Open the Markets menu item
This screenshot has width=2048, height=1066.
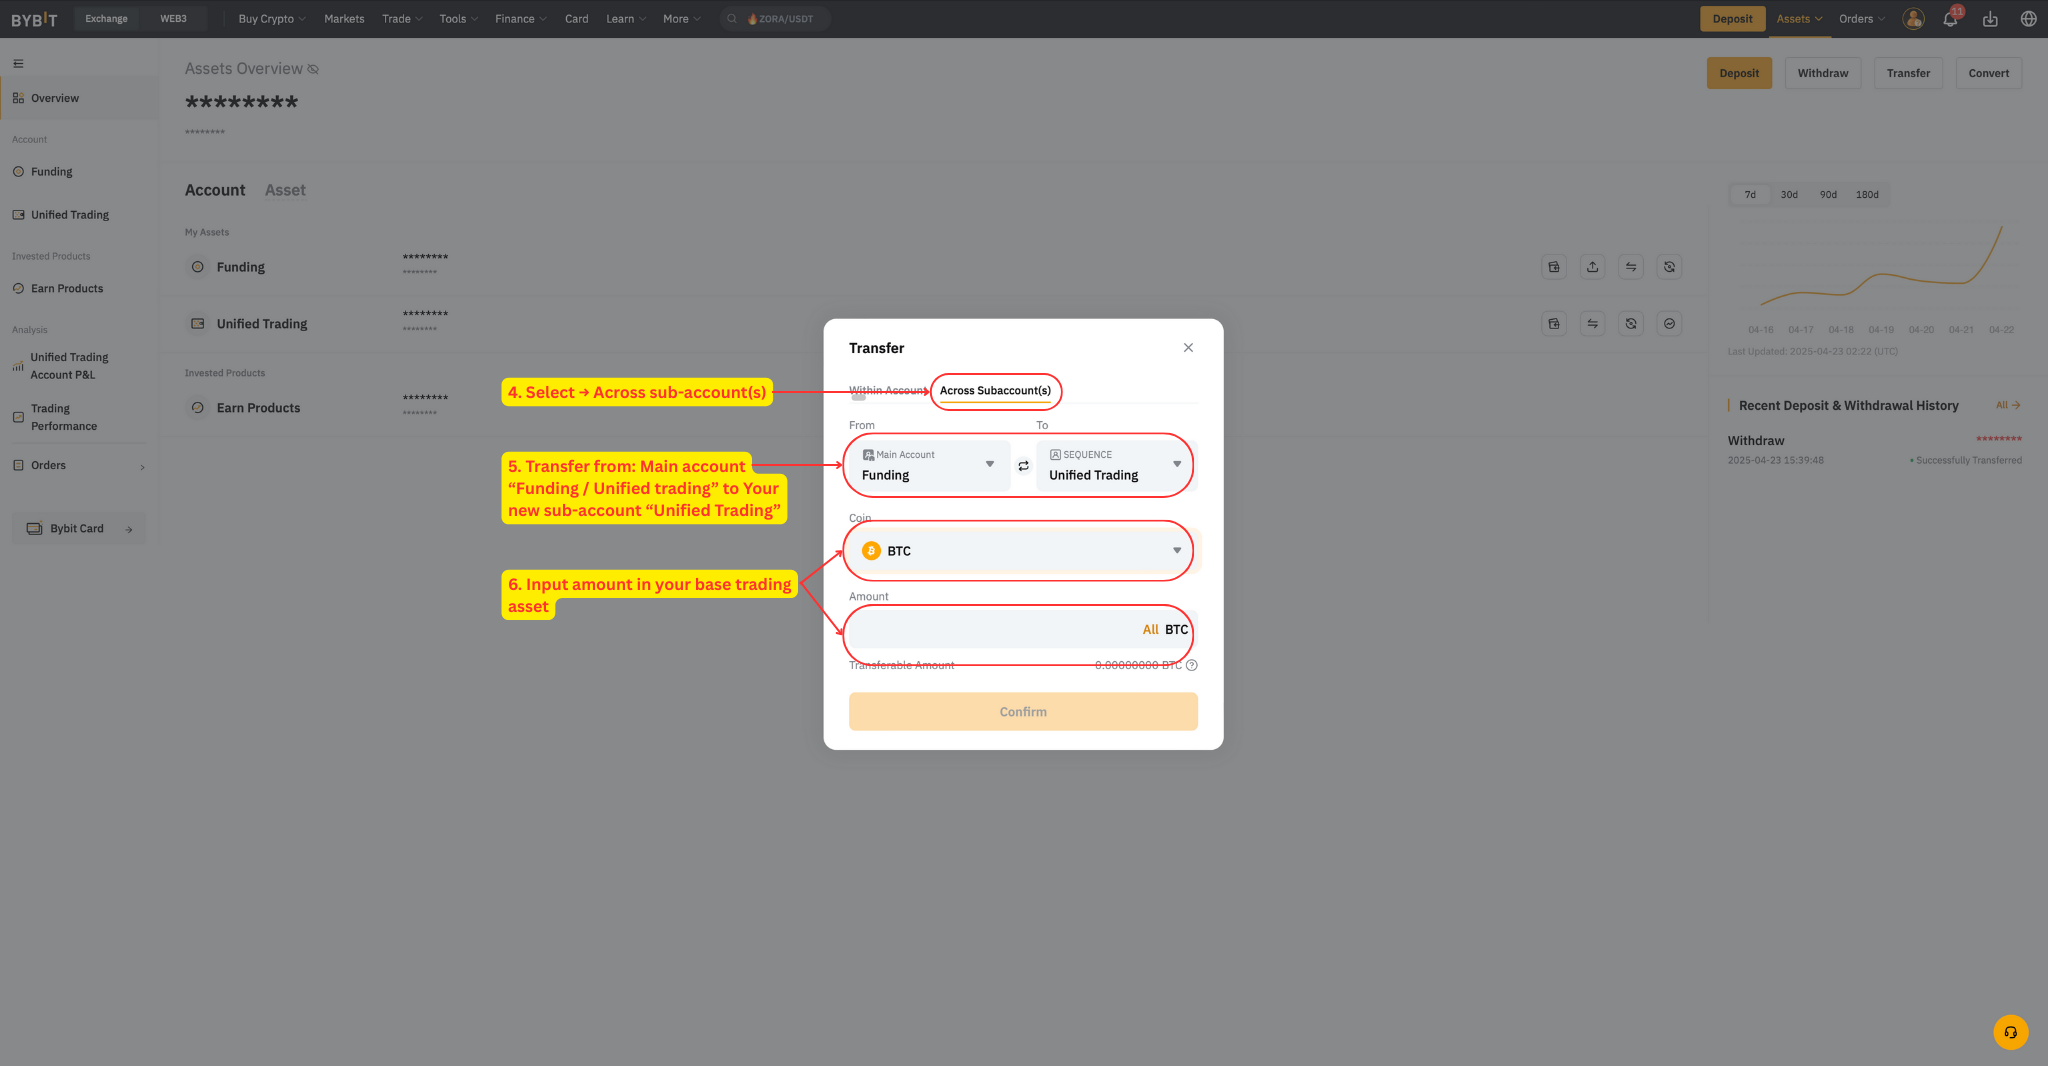[x=344, y=19]
